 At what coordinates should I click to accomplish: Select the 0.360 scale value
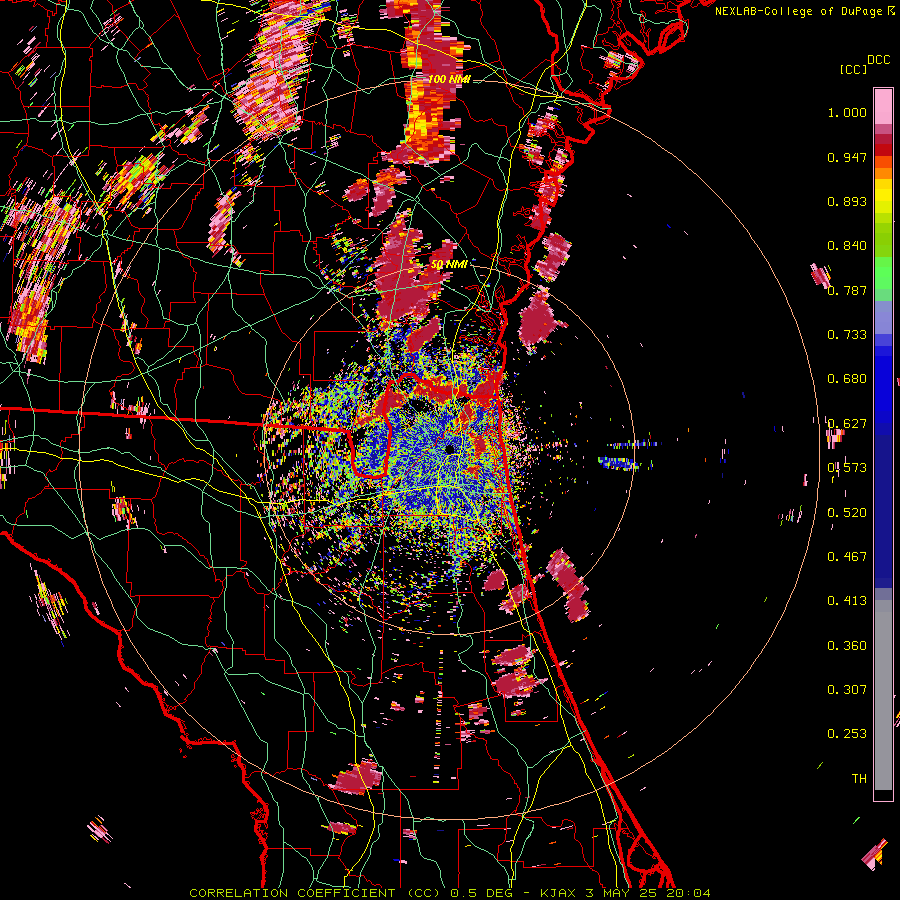tap(847, 646)
